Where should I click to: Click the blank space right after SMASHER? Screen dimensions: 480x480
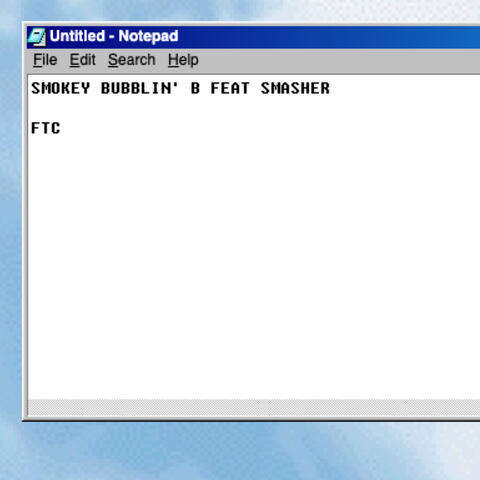405,88
